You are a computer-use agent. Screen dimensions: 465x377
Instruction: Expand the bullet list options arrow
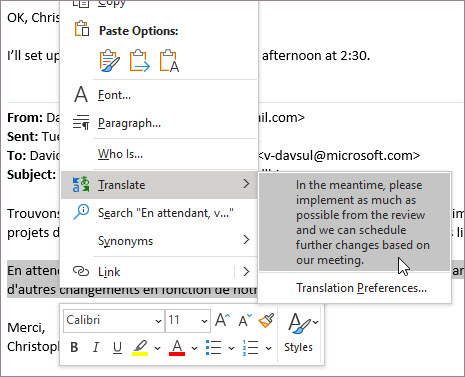(231, 348)
